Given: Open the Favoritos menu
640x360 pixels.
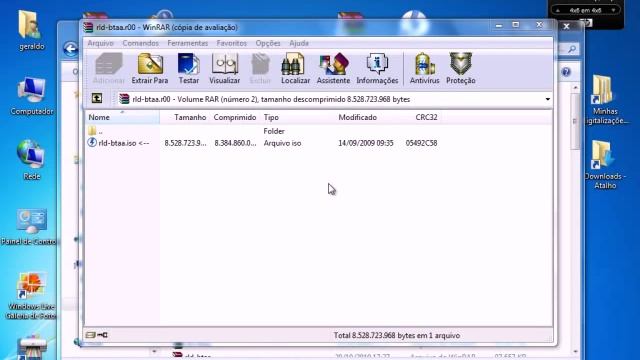Looking at the screenshot, I should [x=231, y=43].
